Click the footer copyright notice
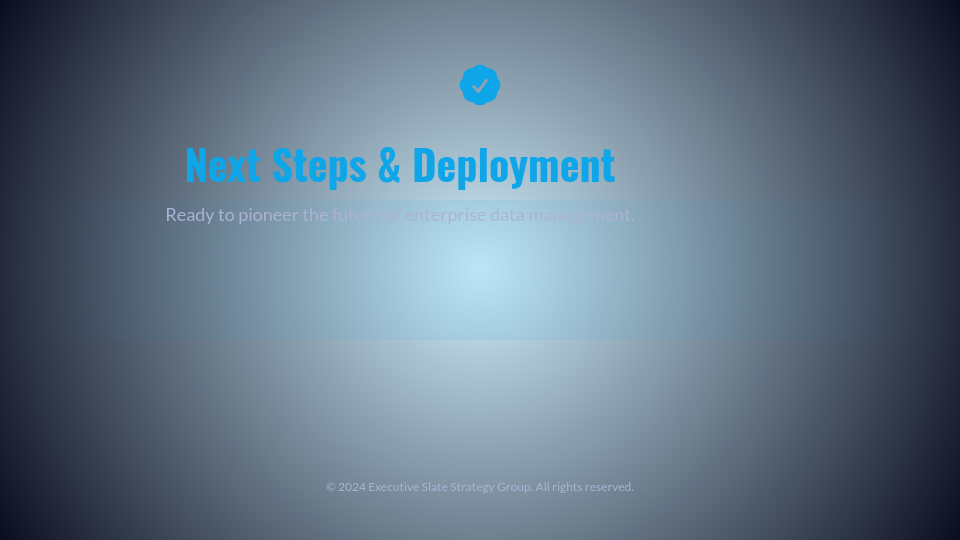The image size is (960, 540). (480, 487)
